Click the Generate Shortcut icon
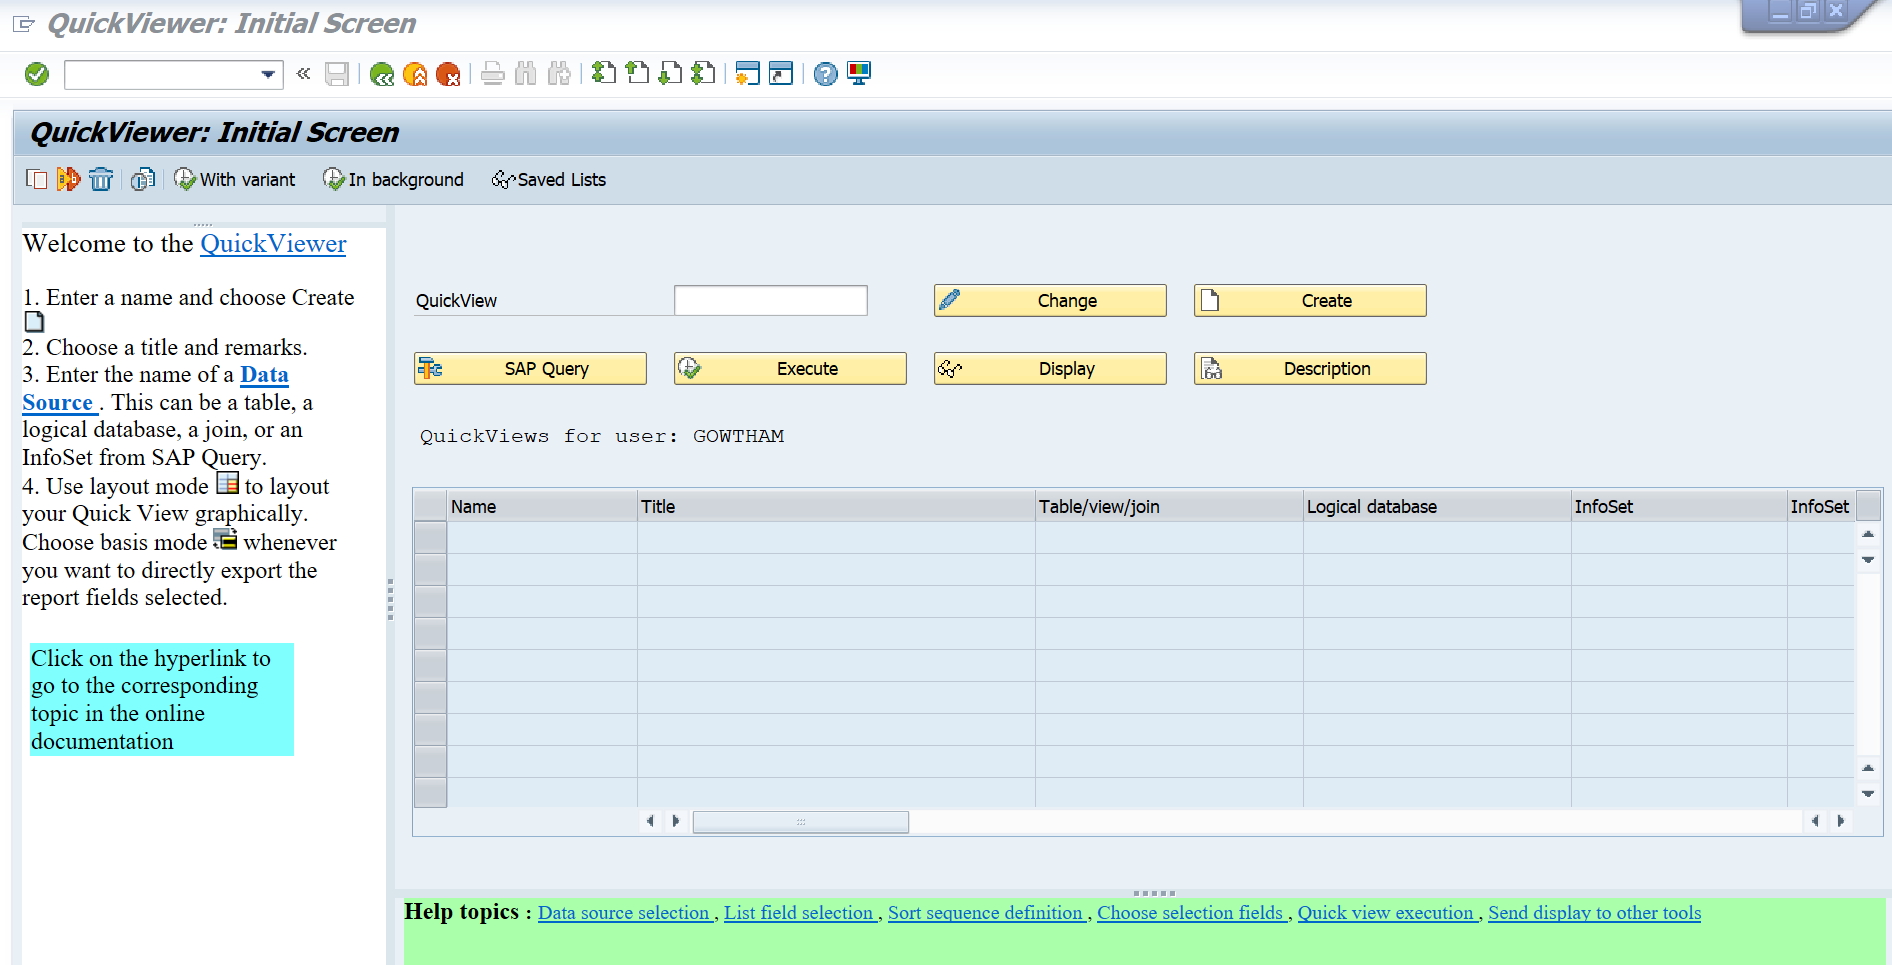Screen dimensions: 1892x965 click(x=781, y=74)
